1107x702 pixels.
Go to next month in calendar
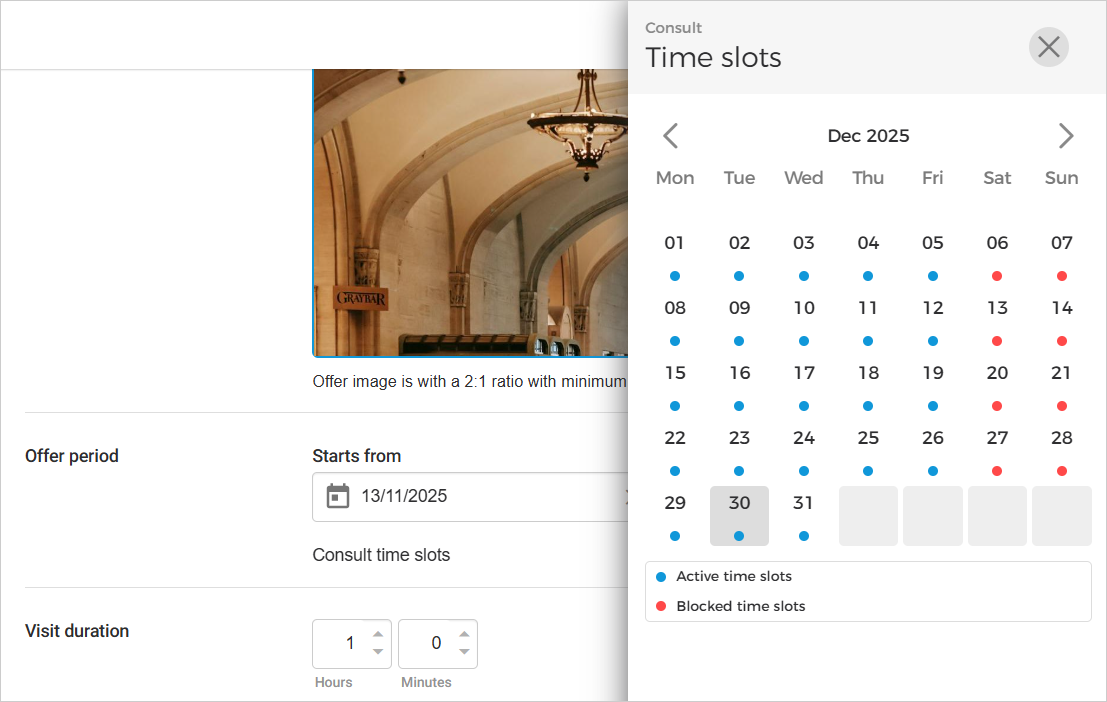click(x=1065, y=136)
